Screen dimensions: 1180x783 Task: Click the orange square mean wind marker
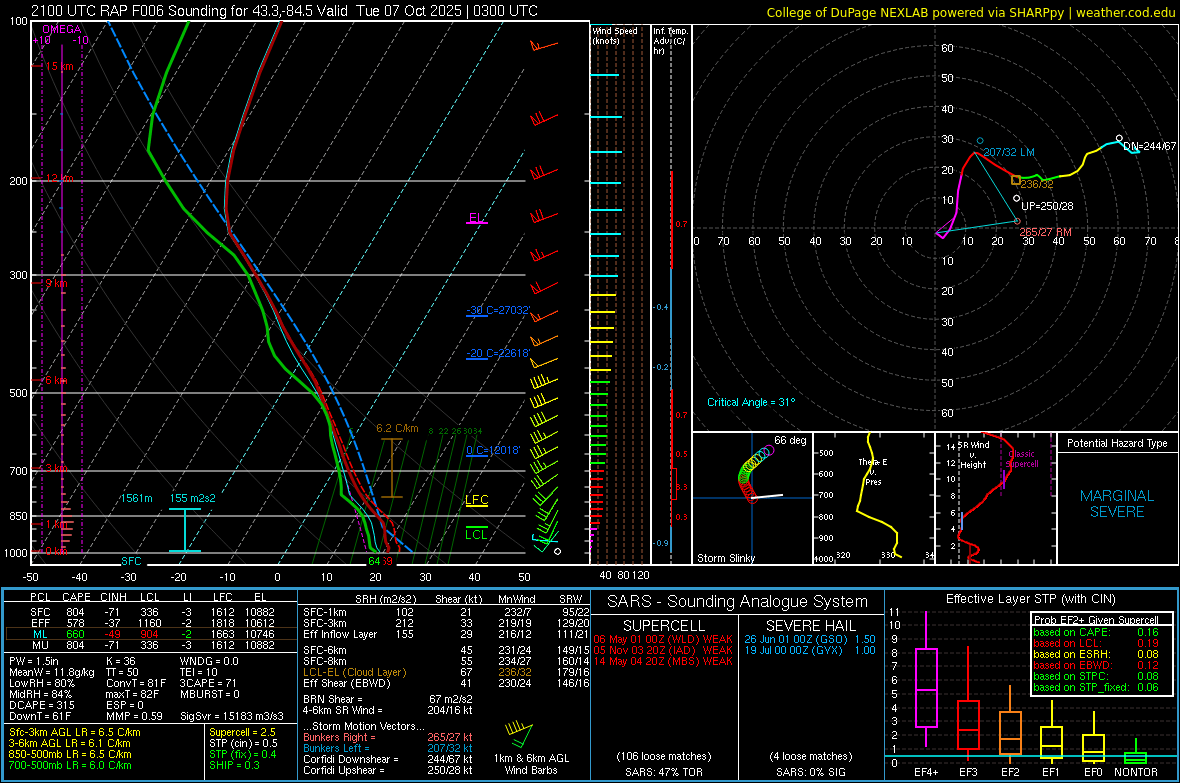point(1016,180)
